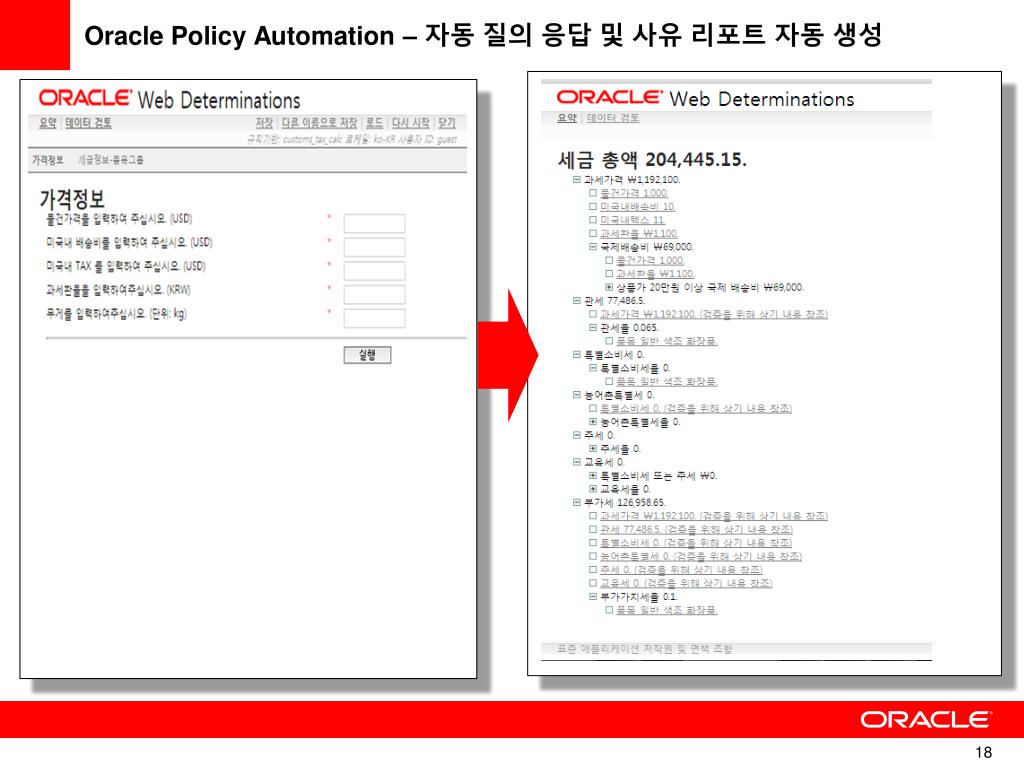
Task: Collapse the 부가세 126,958.65 node
Action: coord(577,502)
